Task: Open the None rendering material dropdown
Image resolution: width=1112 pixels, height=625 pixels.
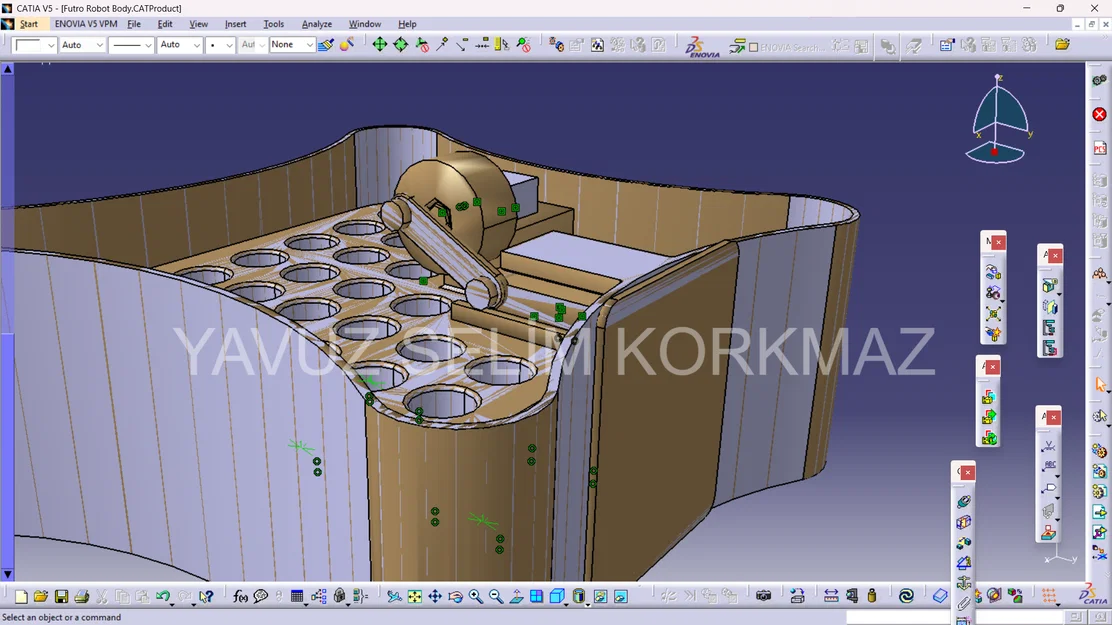Action: tap(290, 44)
